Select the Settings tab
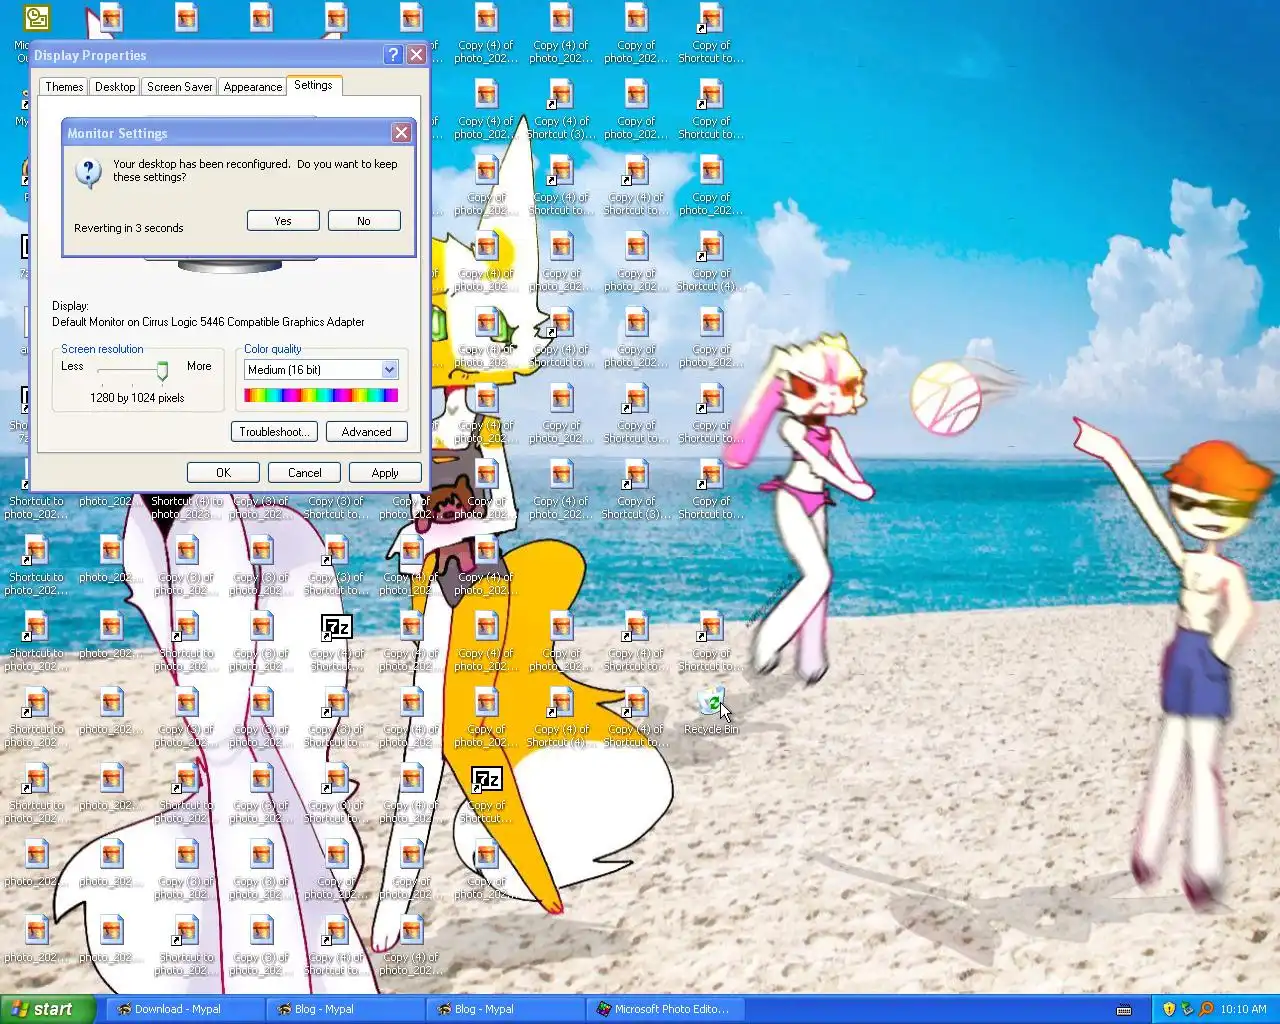Screen dimensions: 1280x1024 click(x=313, y=85)
